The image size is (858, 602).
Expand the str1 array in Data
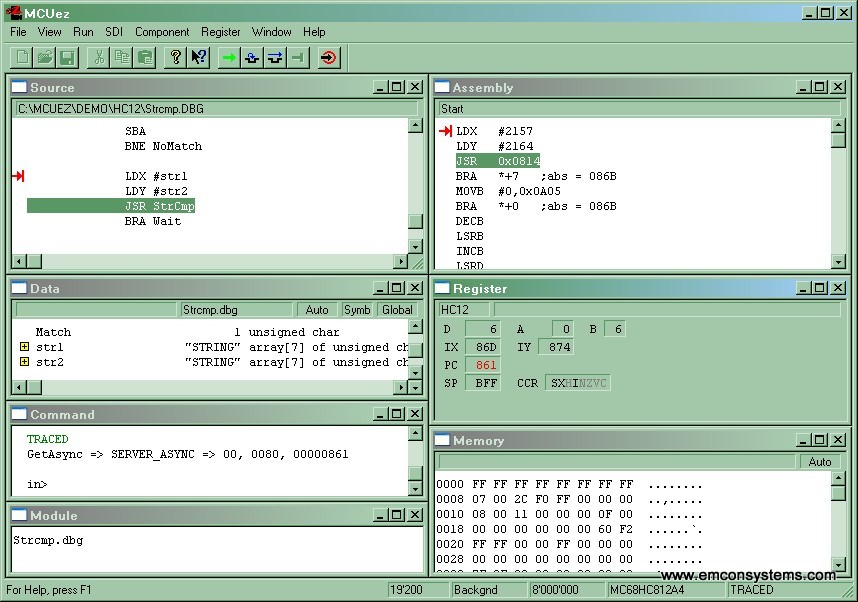[x=24, y=347]
